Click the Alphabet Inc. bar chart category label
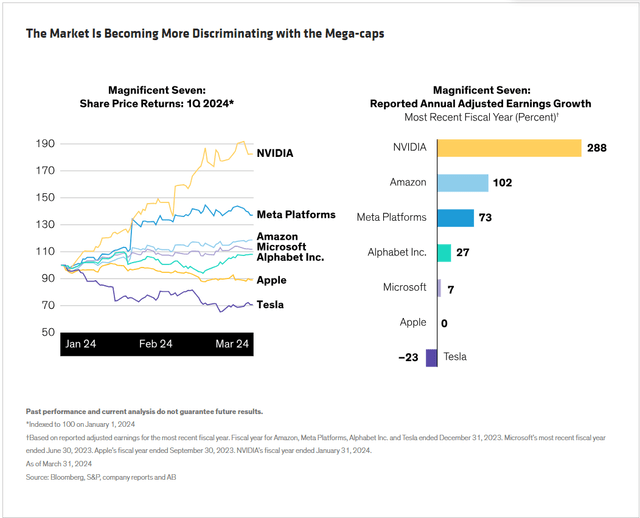This screenshot has height=518, width=640. click(x=397, y=252)
